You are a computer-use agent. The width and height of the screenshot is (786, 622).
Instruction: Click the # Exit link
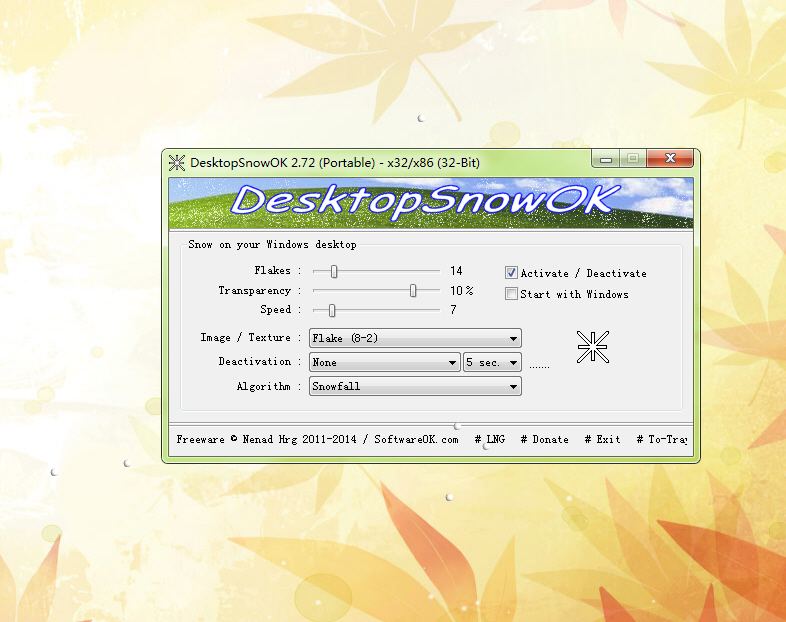tap(603, 440)
